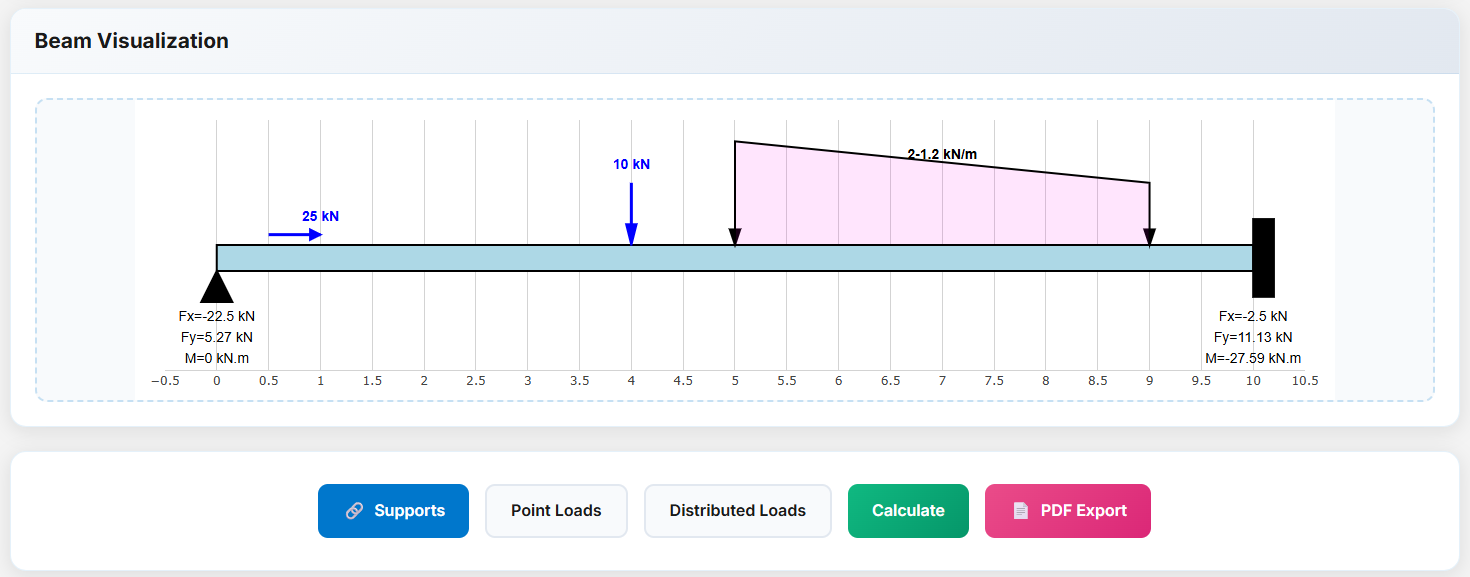Click the Beam Visualization heading
Screen dimensions: 1470x577
click(131, 41)
